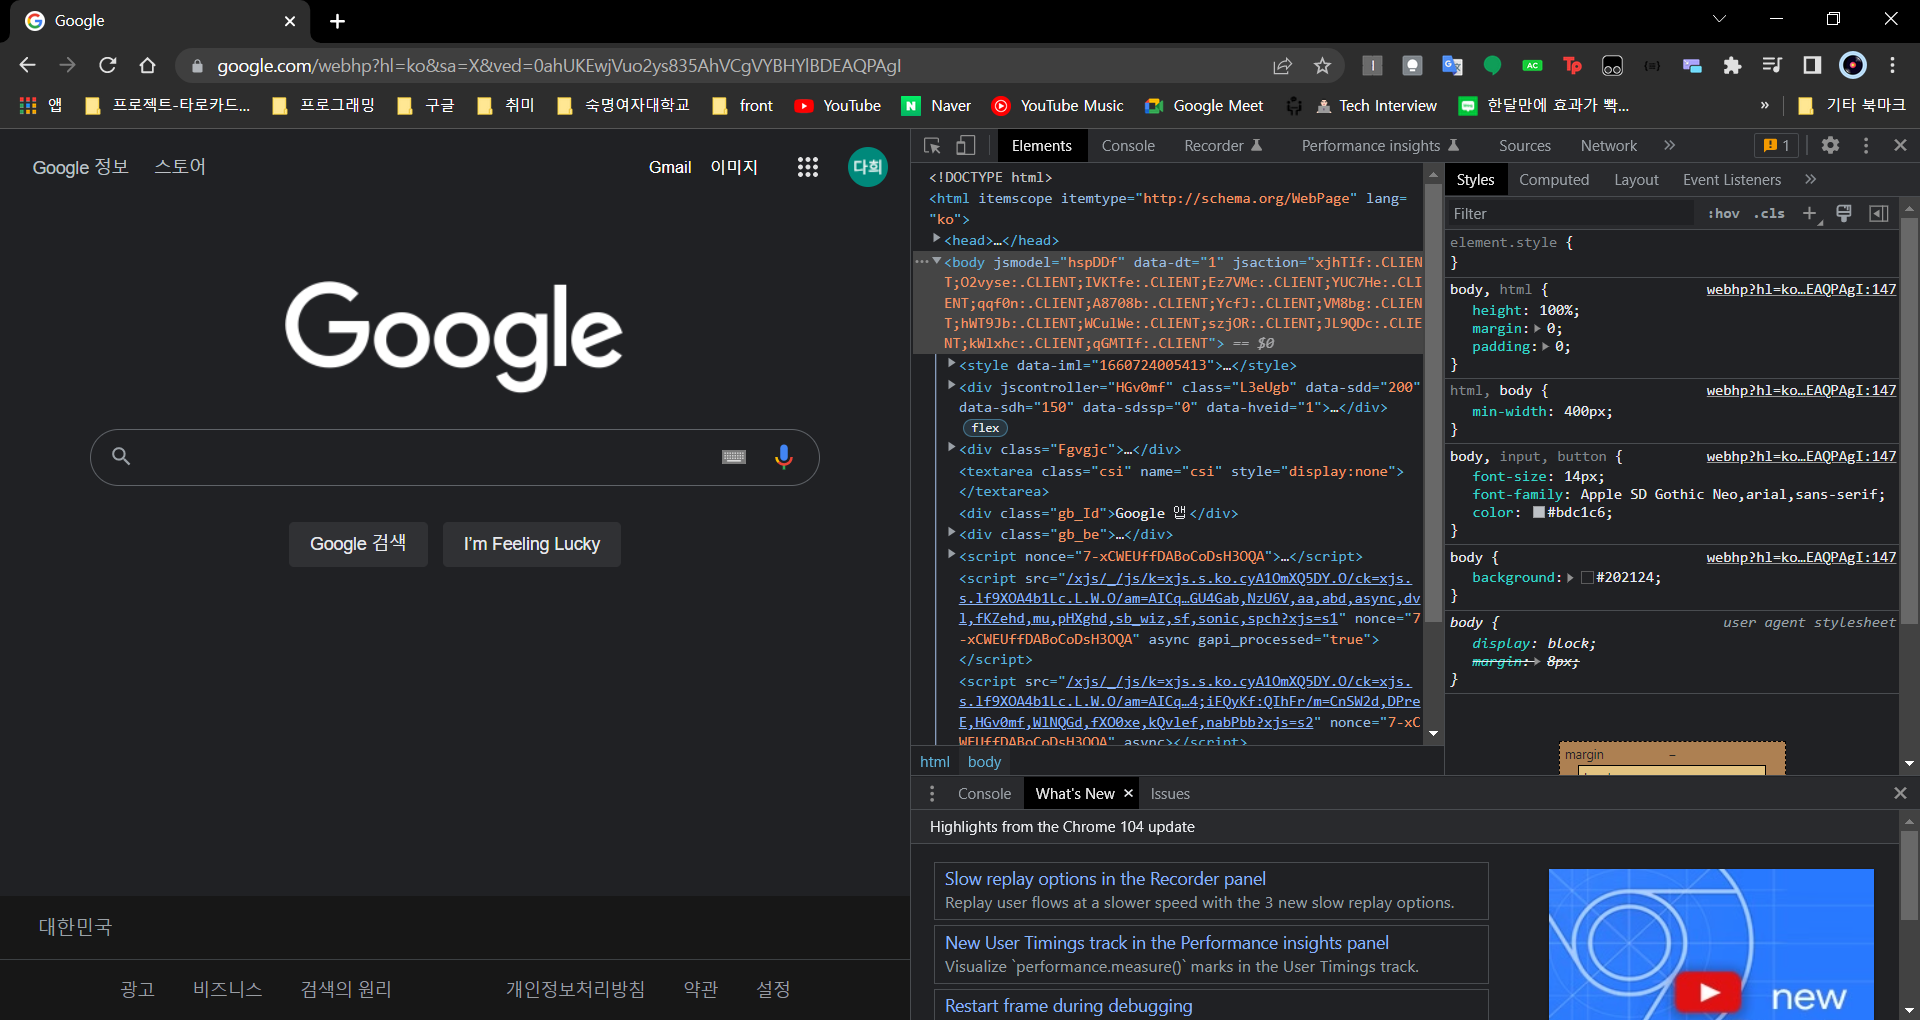Go to the home page icon
1920x1020 pixels.
148,65
